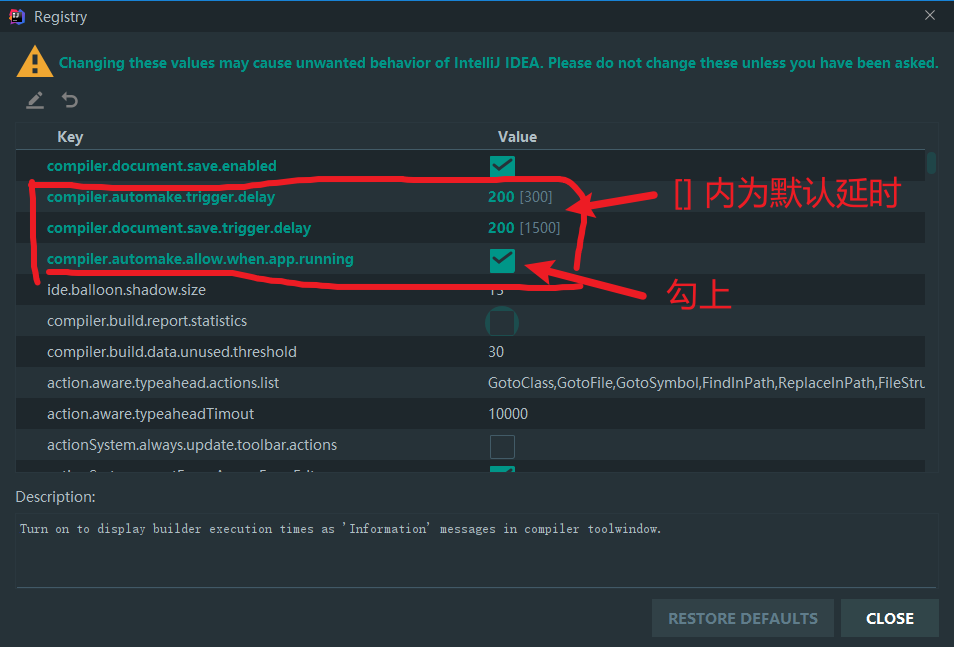This screenshot has width=954, height=647.
Task: Click the revert arrow icon in the toolbar
Action: pos(70,100)
